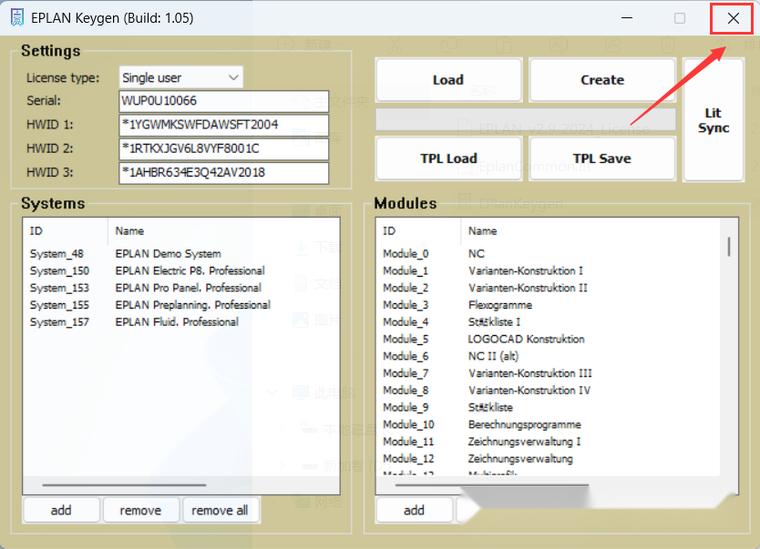Select Module_8 Varianten-Konstruktion IV row
760x549 pixels.
[x=548, y=391]
